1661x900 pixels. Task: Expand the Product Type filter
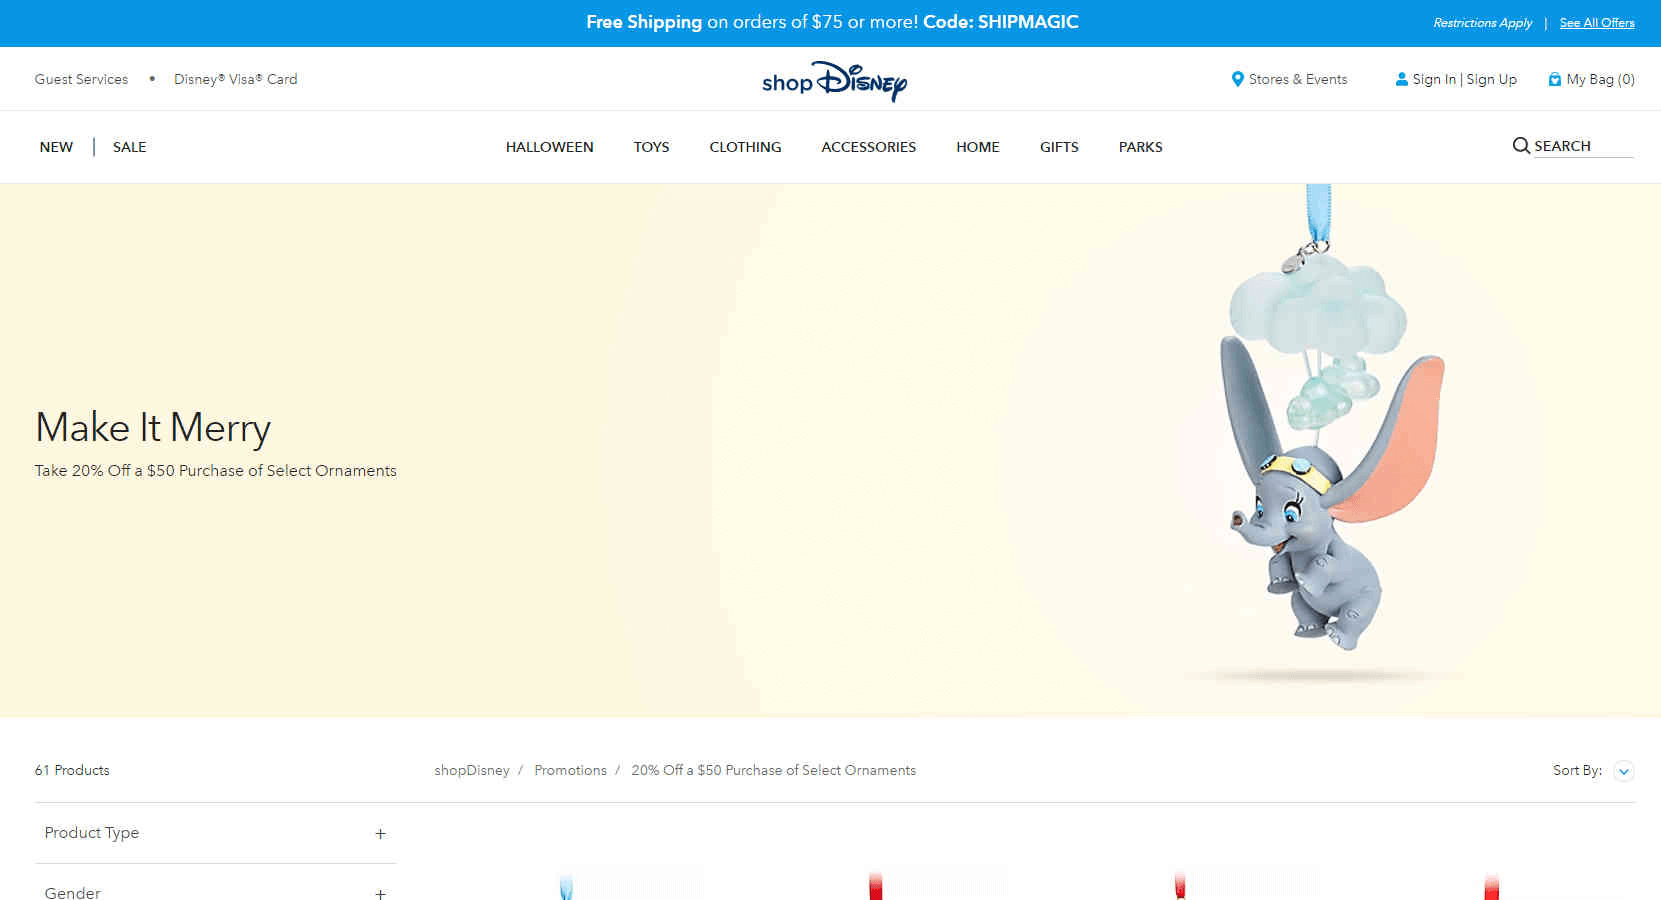[x=215, y=833]
